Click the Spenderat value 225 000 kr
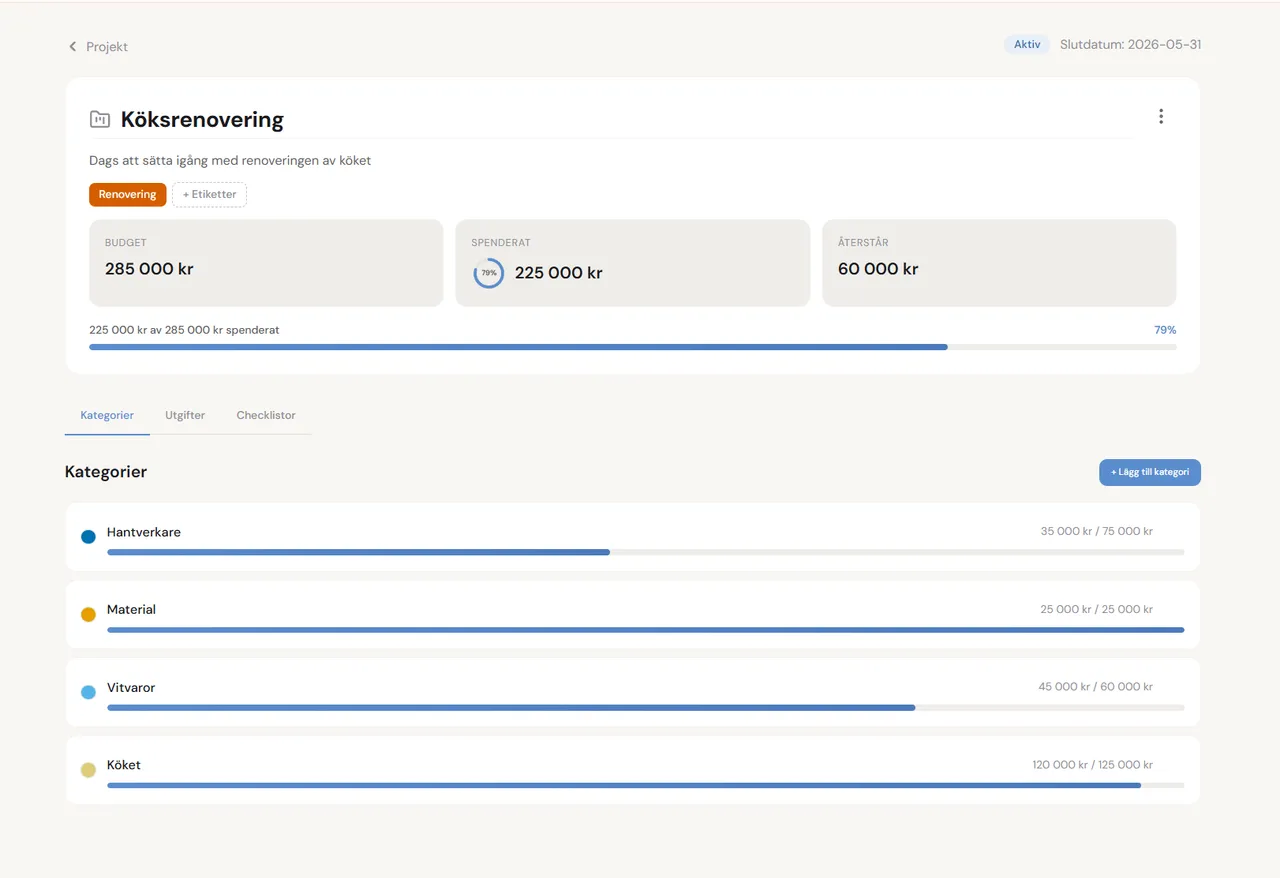 click(x=558, y=273)
